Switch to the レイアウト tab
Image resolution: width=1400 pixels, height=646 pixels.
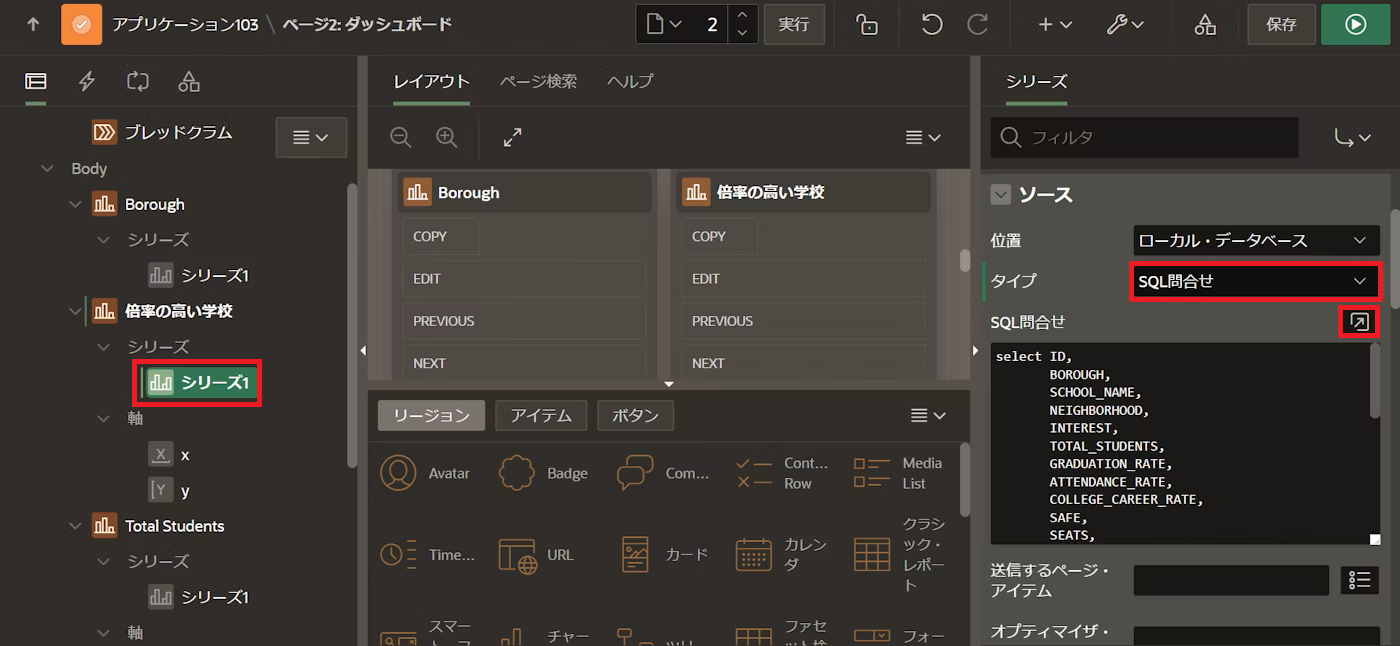[x=431, y=82]
